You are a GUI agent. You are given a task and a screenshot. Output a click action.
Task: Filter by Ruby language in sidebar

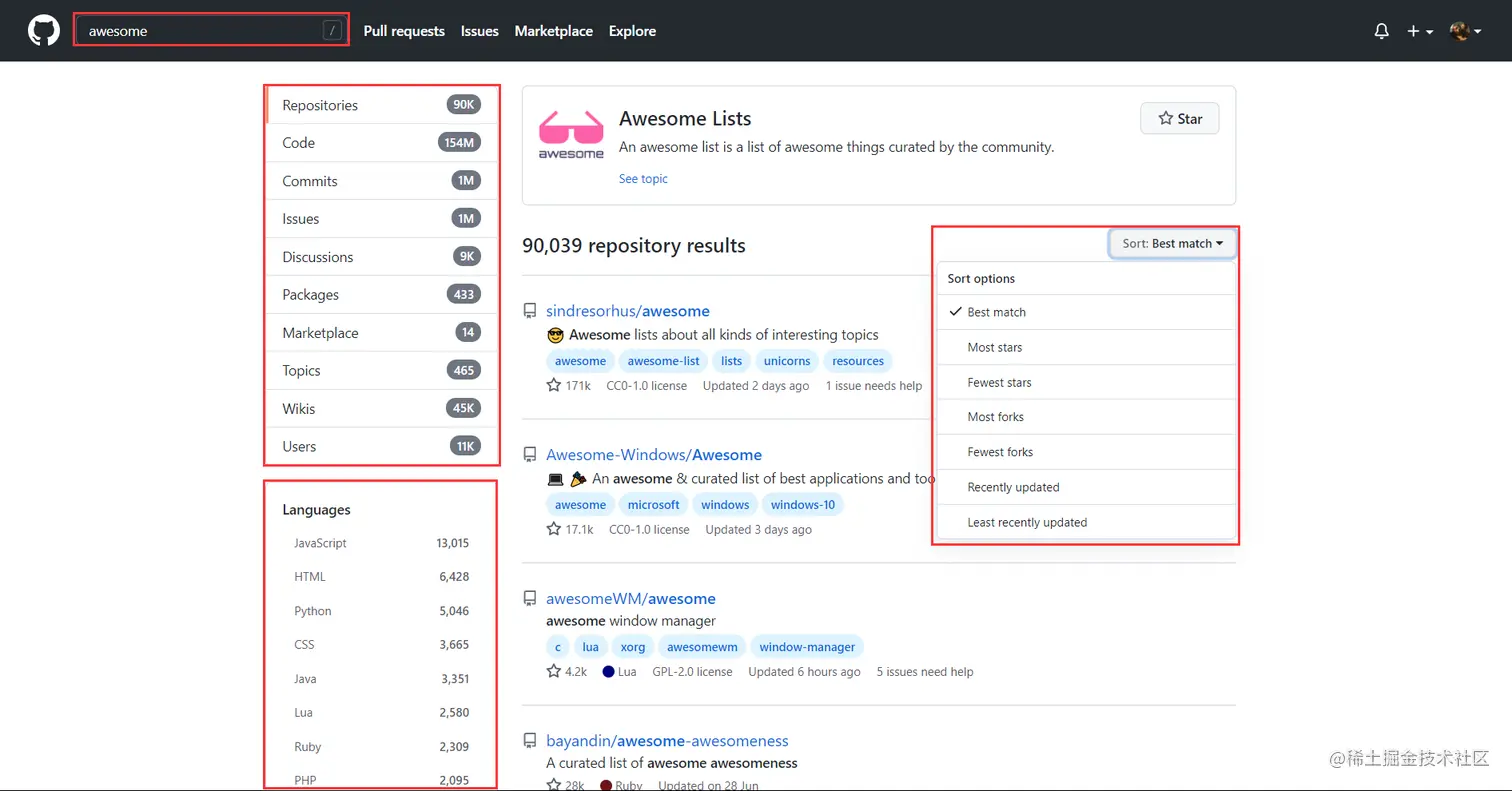coord(381,747)
